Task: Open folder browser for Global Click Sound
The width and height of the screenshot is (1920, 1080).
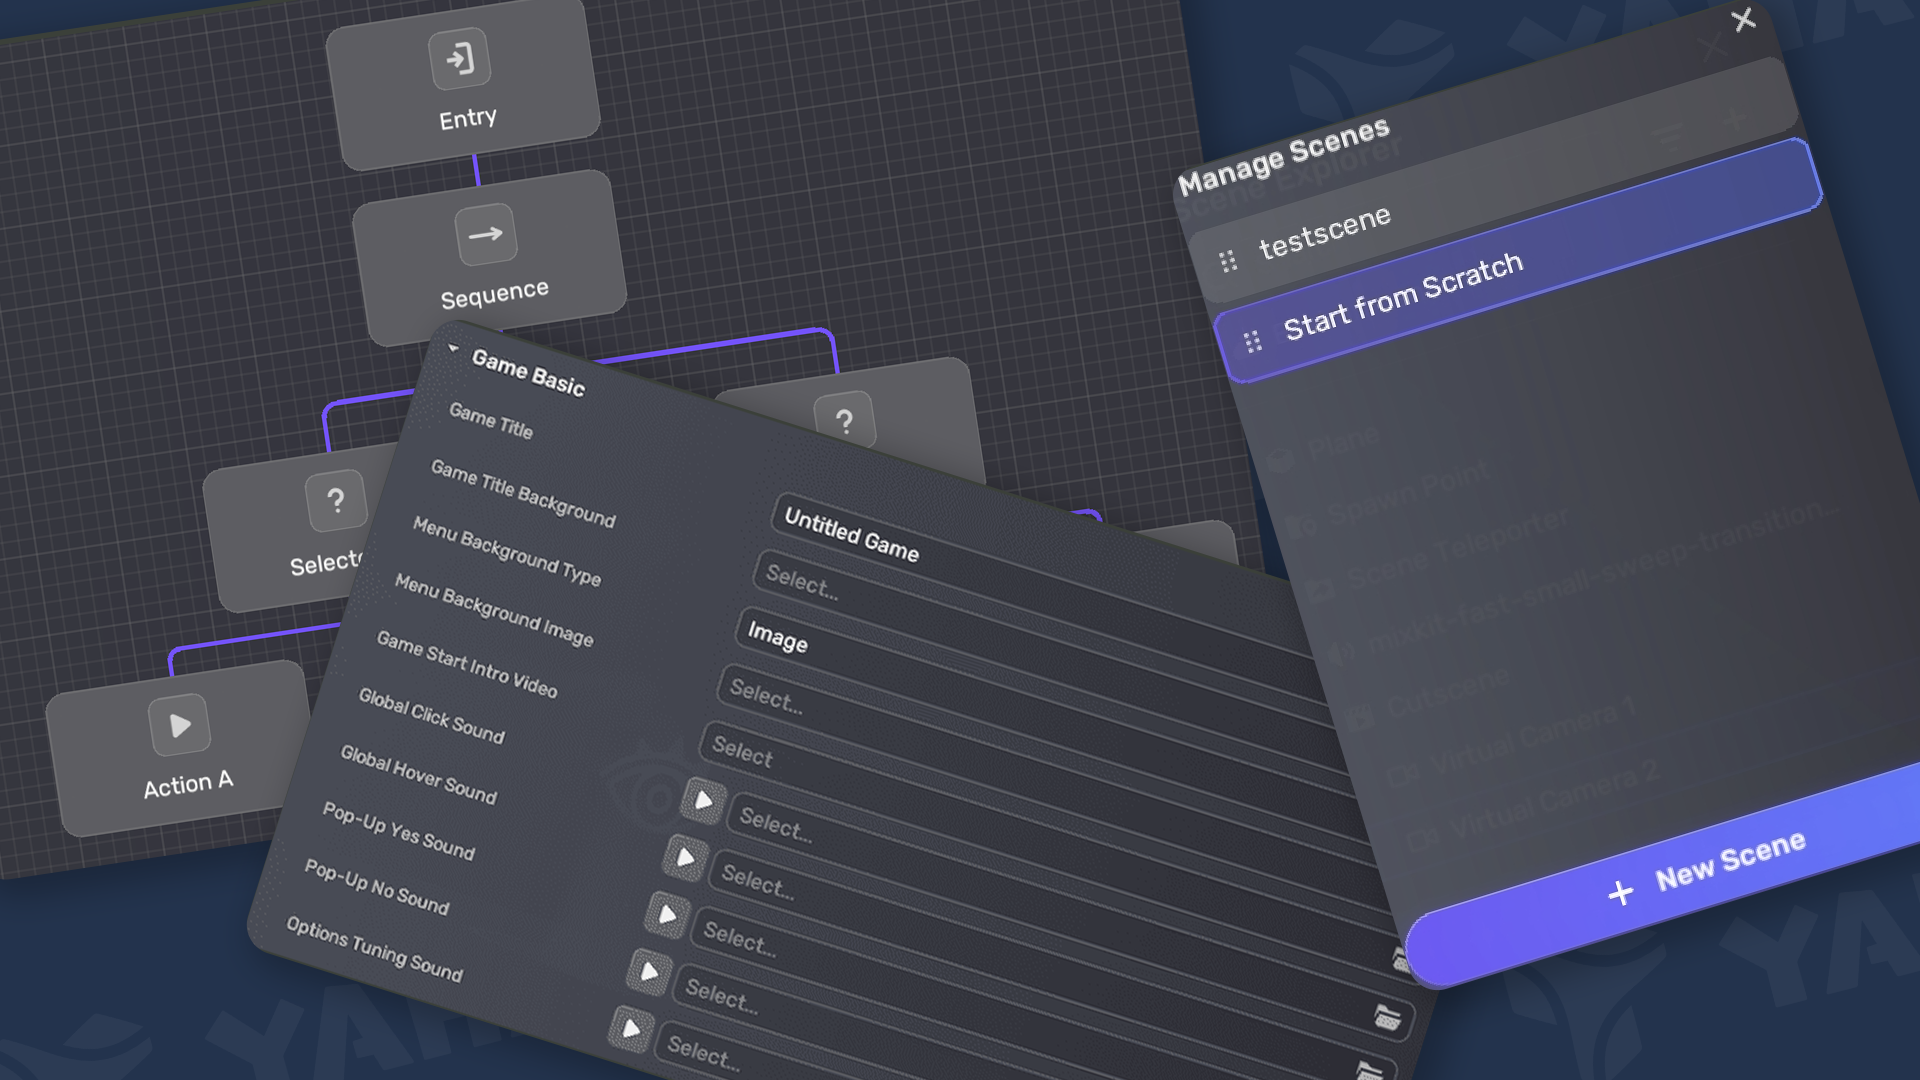Action: coord(1386,1017)
